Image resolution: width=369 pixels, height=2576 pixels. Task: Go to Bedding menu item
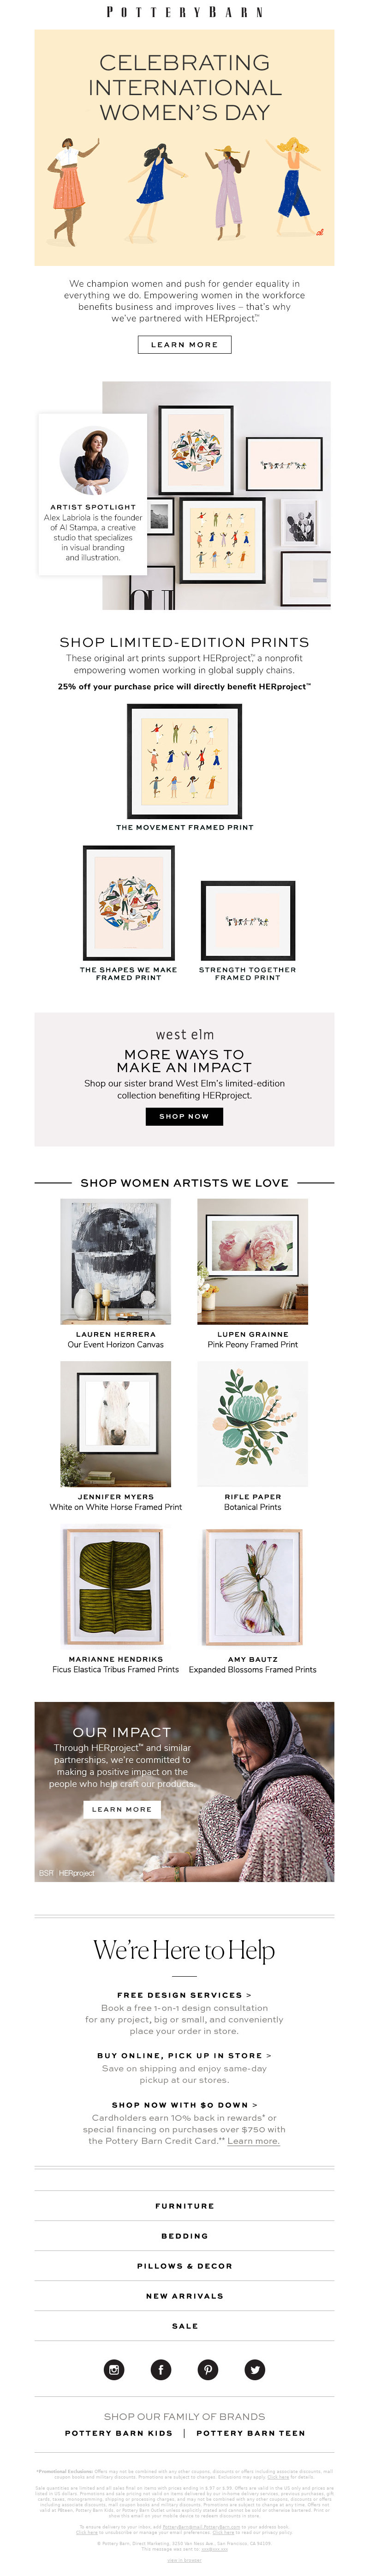(184, 2236)
